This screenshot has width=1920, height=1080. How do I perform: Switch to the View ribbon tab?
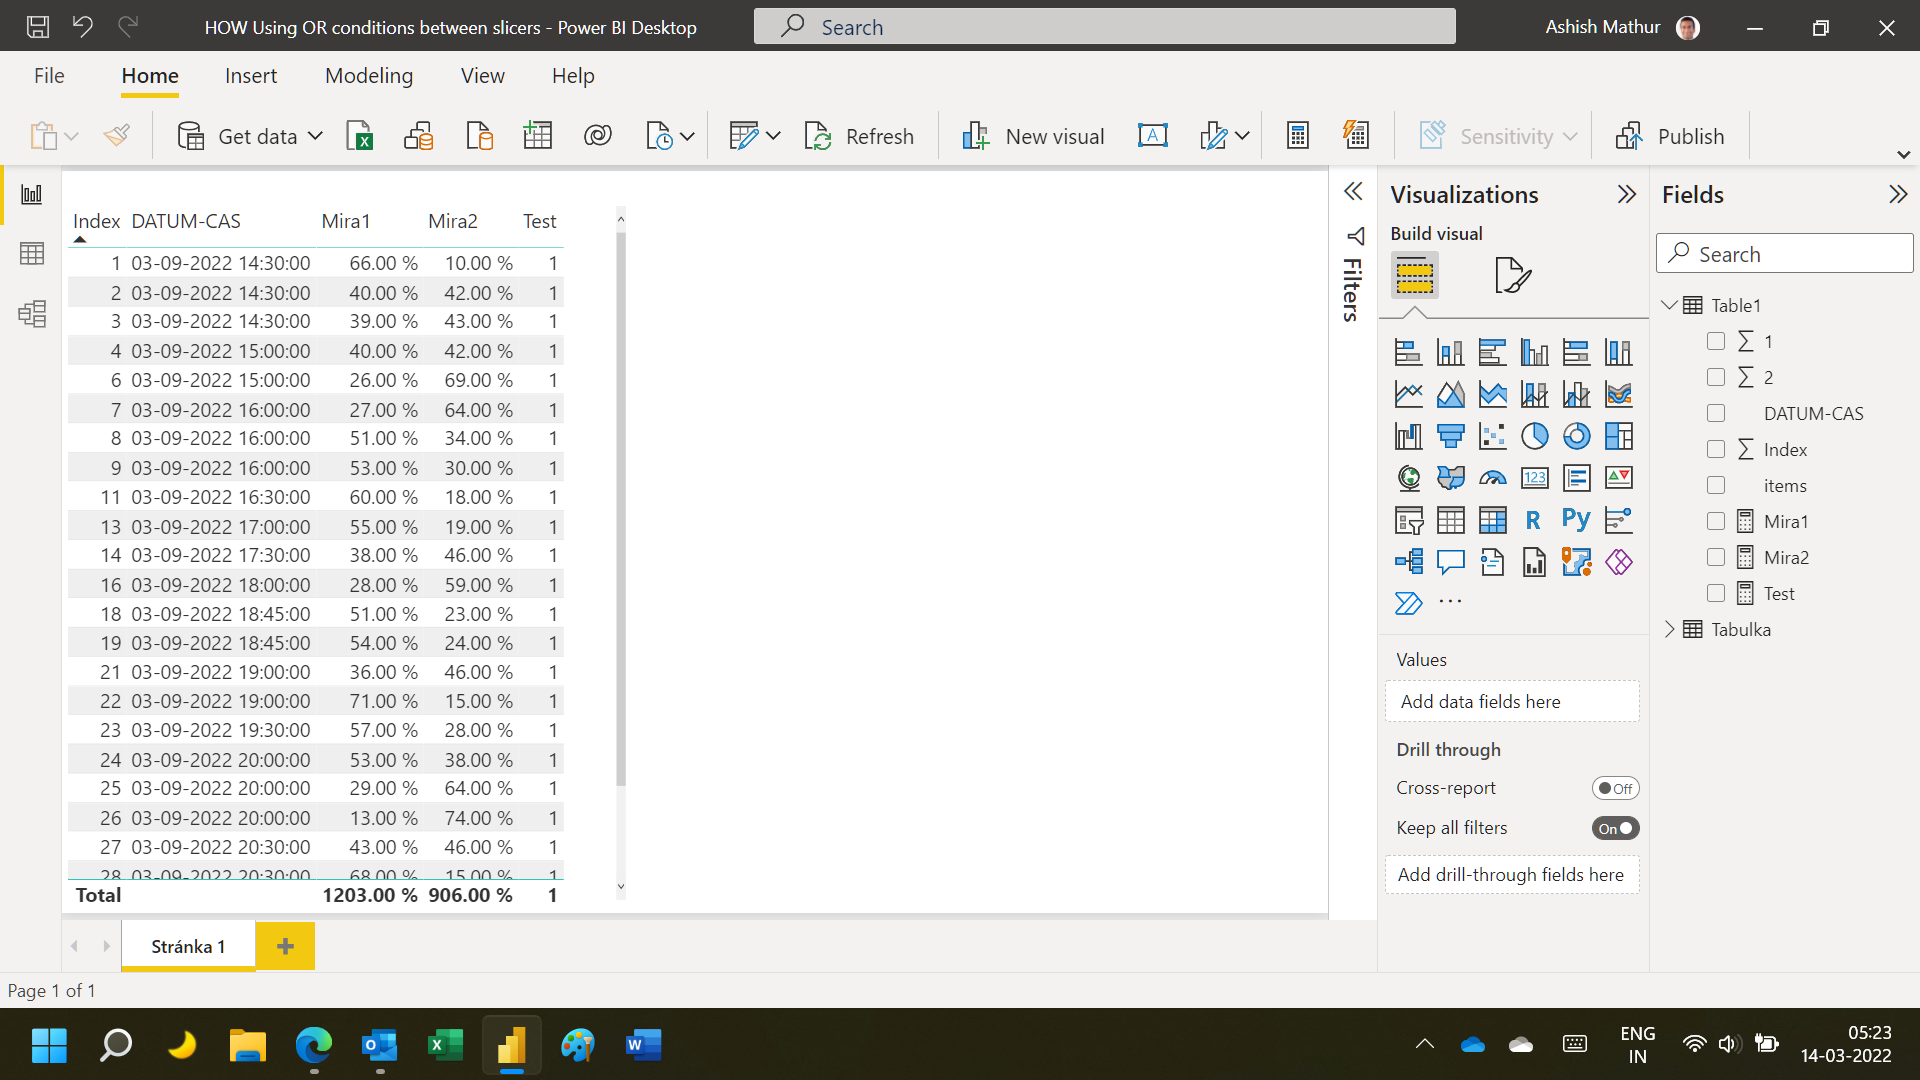click(483, 76)
